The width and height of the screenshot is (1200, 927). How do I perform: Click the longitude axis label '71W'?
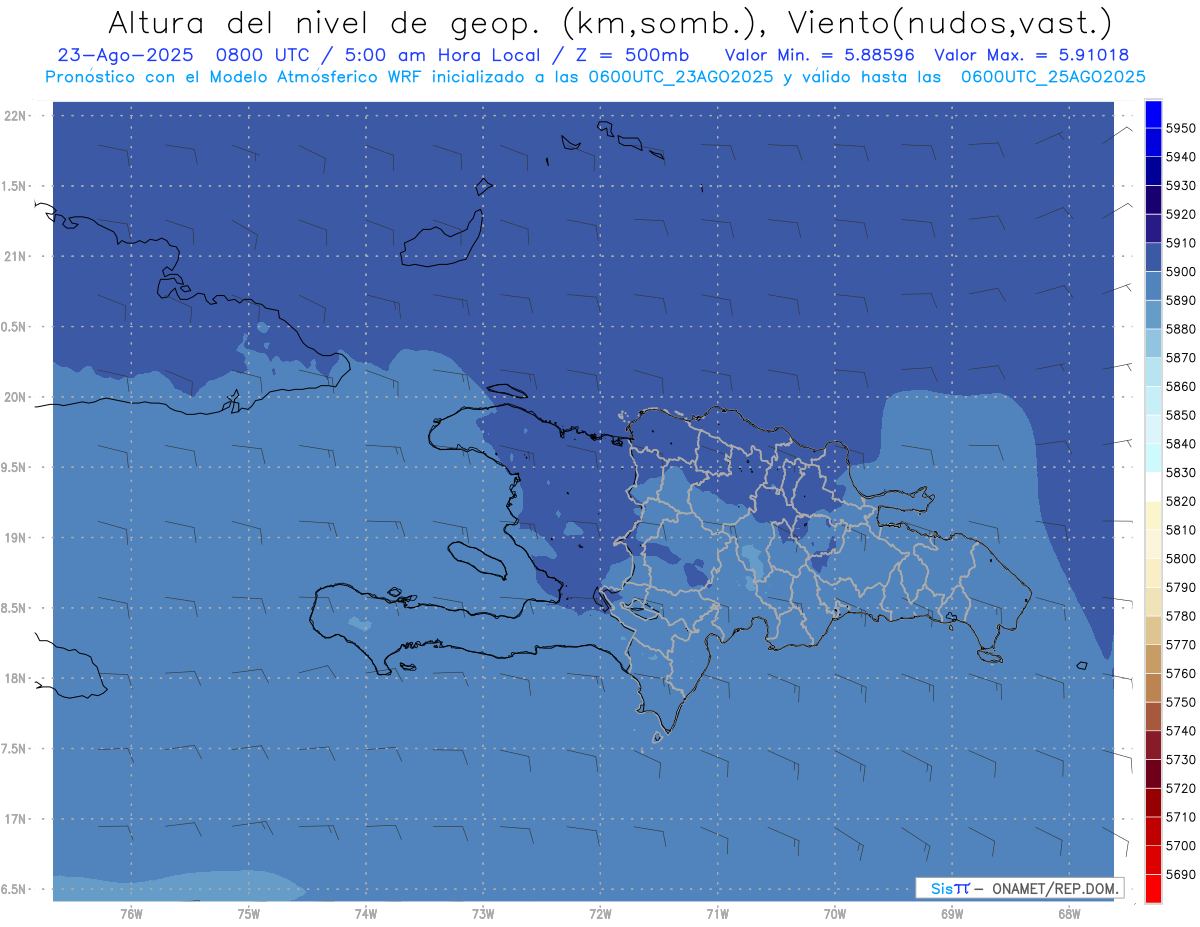[x=717, y=914]
